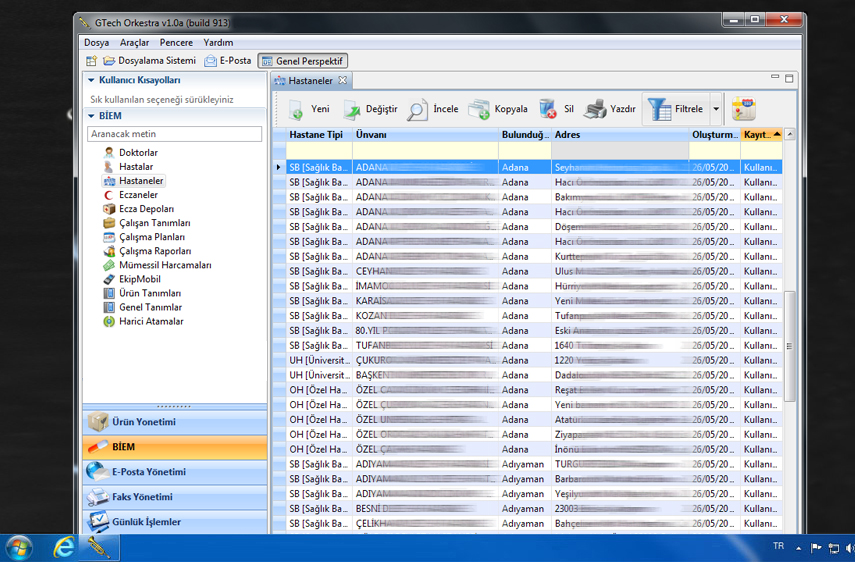The image size is (855, 562).
Task: Open Genel Tanımlar item
Action: click(150, 307)
